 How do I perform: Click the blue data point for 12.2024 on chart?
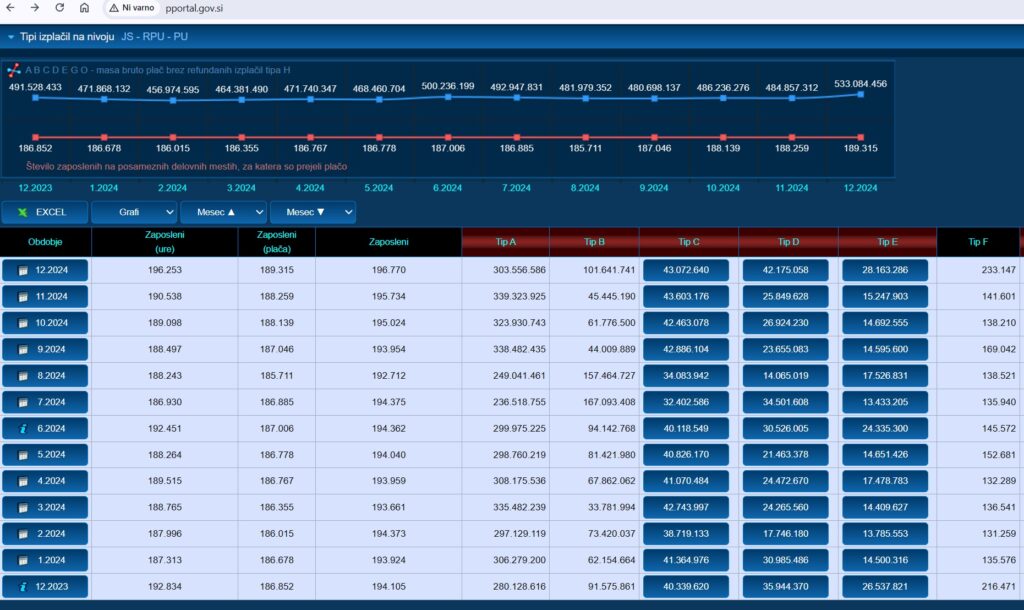(x=861, y=94)
